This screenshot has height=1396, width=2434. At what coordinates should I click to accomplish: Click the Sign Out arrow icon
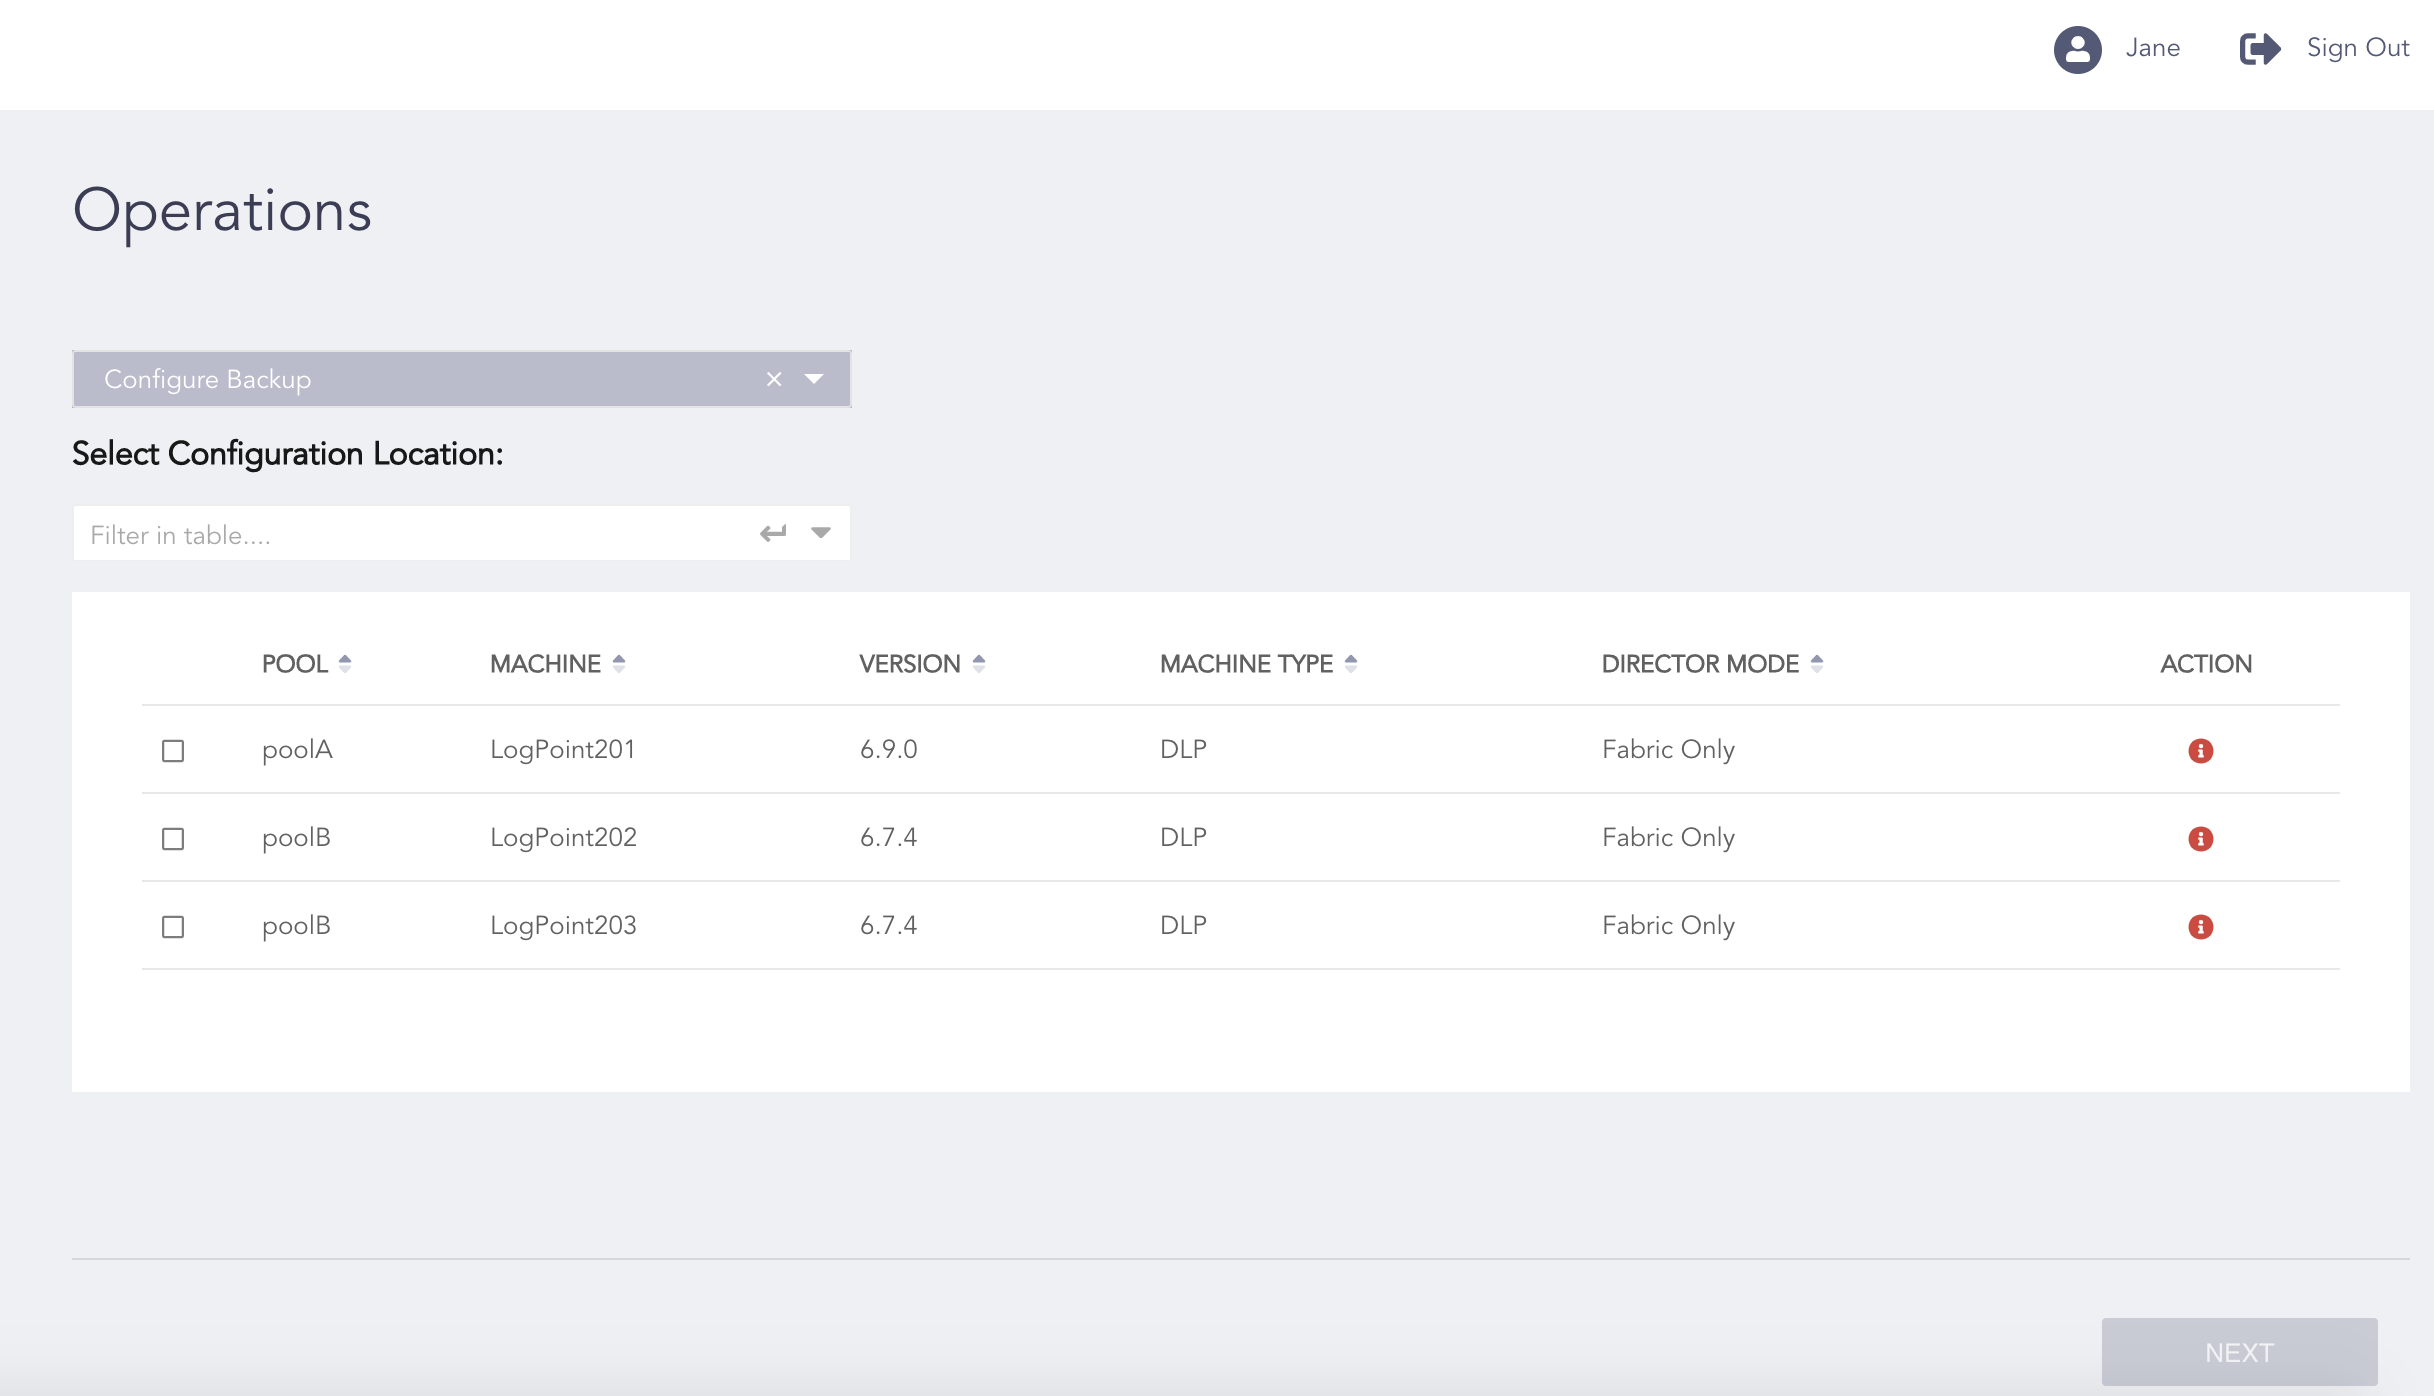[x=2259, y=48]
